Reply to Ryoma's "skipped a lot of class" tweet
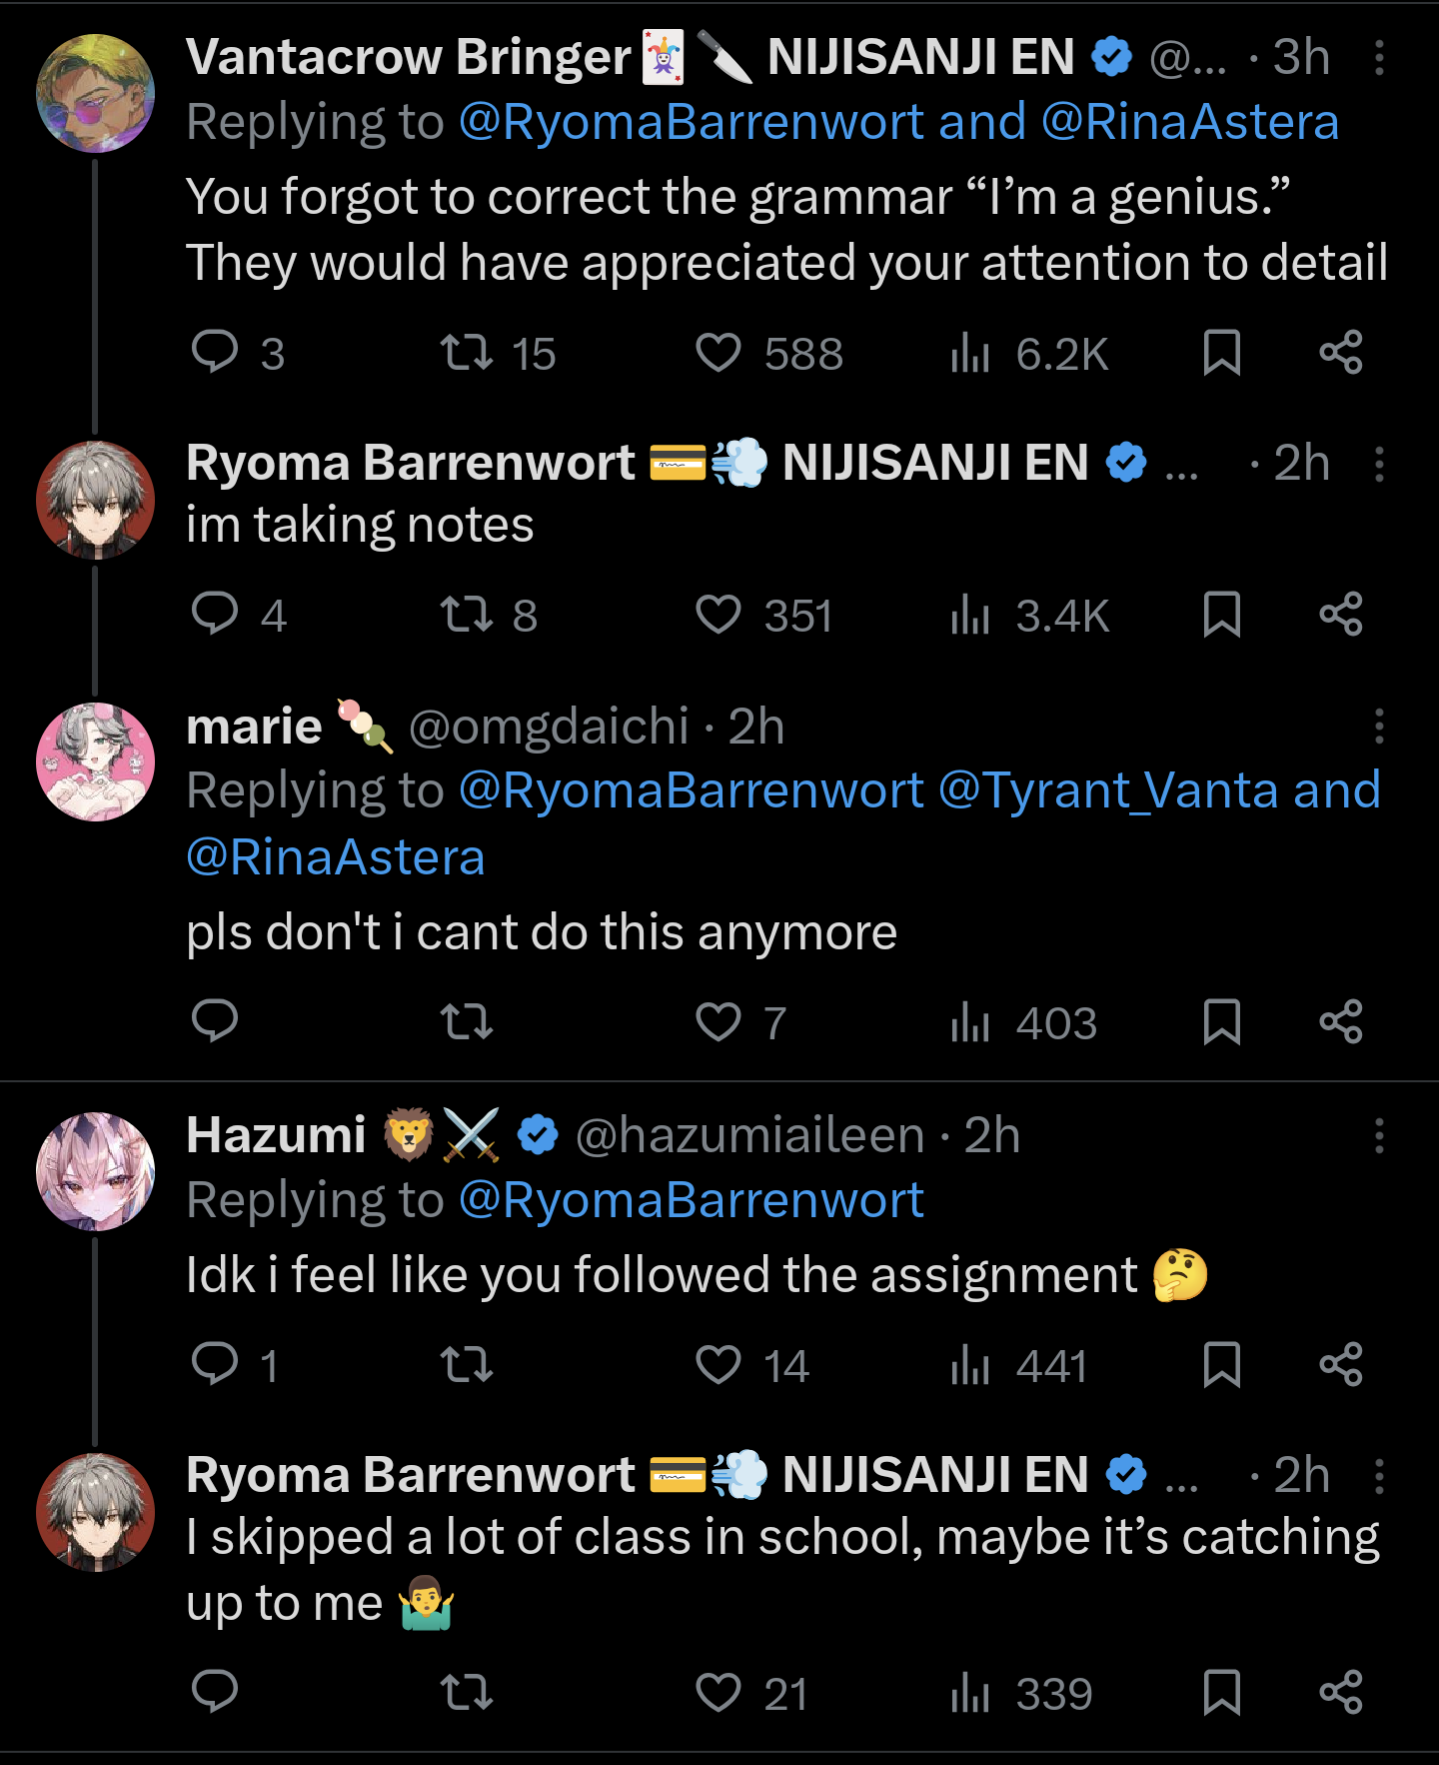The width and height of the screenshot is (1439, 1765). coord(215,1692)
